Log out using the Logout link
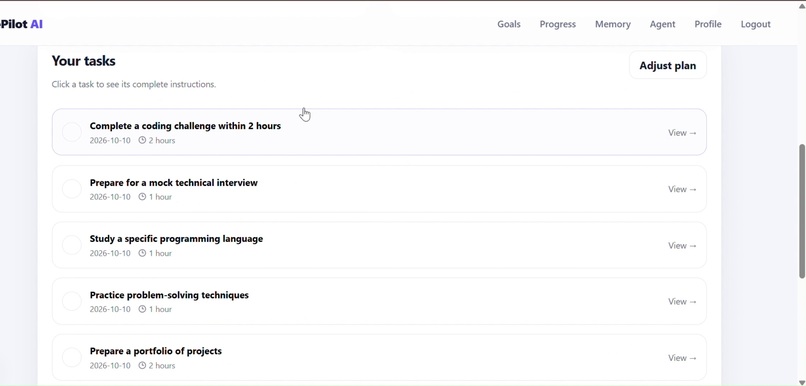 [755, 24]
